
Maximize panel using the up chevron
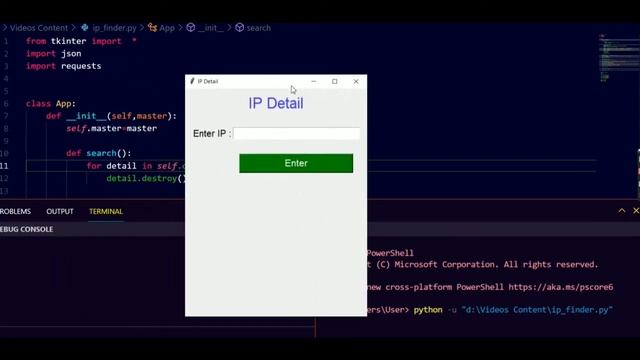(x=622, y=211)
